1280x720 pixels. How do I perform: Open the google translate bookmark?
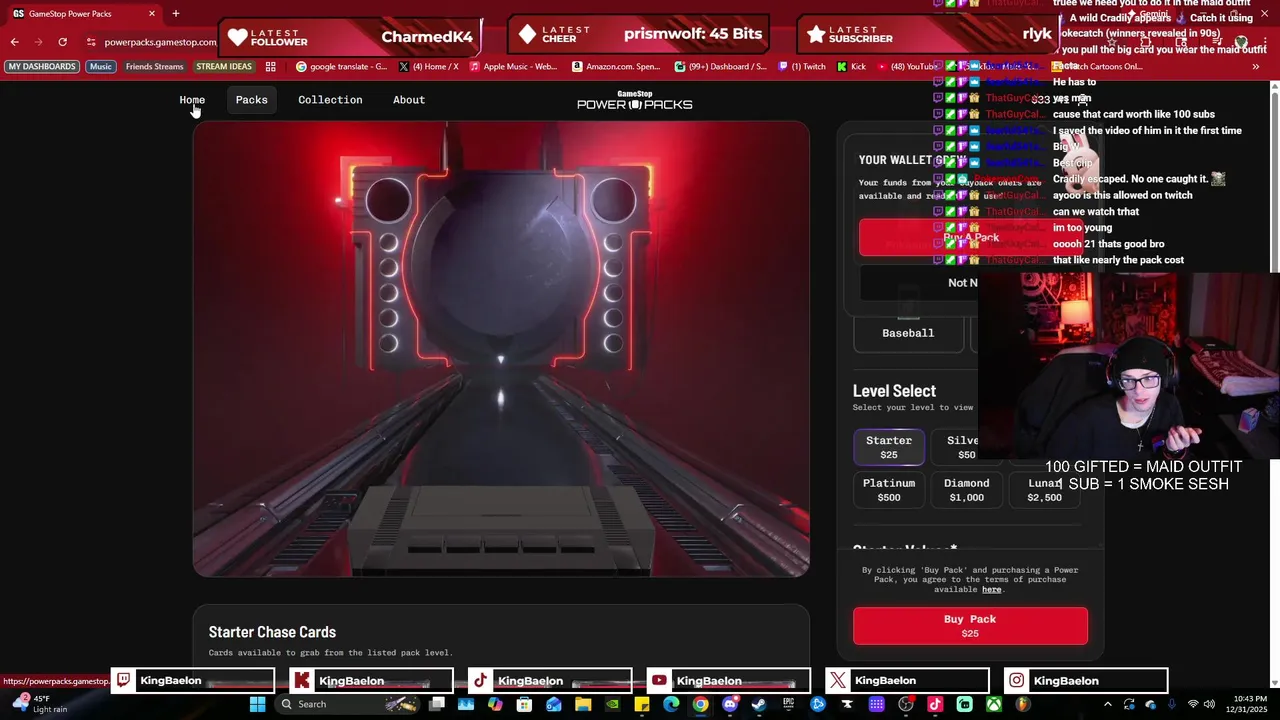[x=341, y=67]
